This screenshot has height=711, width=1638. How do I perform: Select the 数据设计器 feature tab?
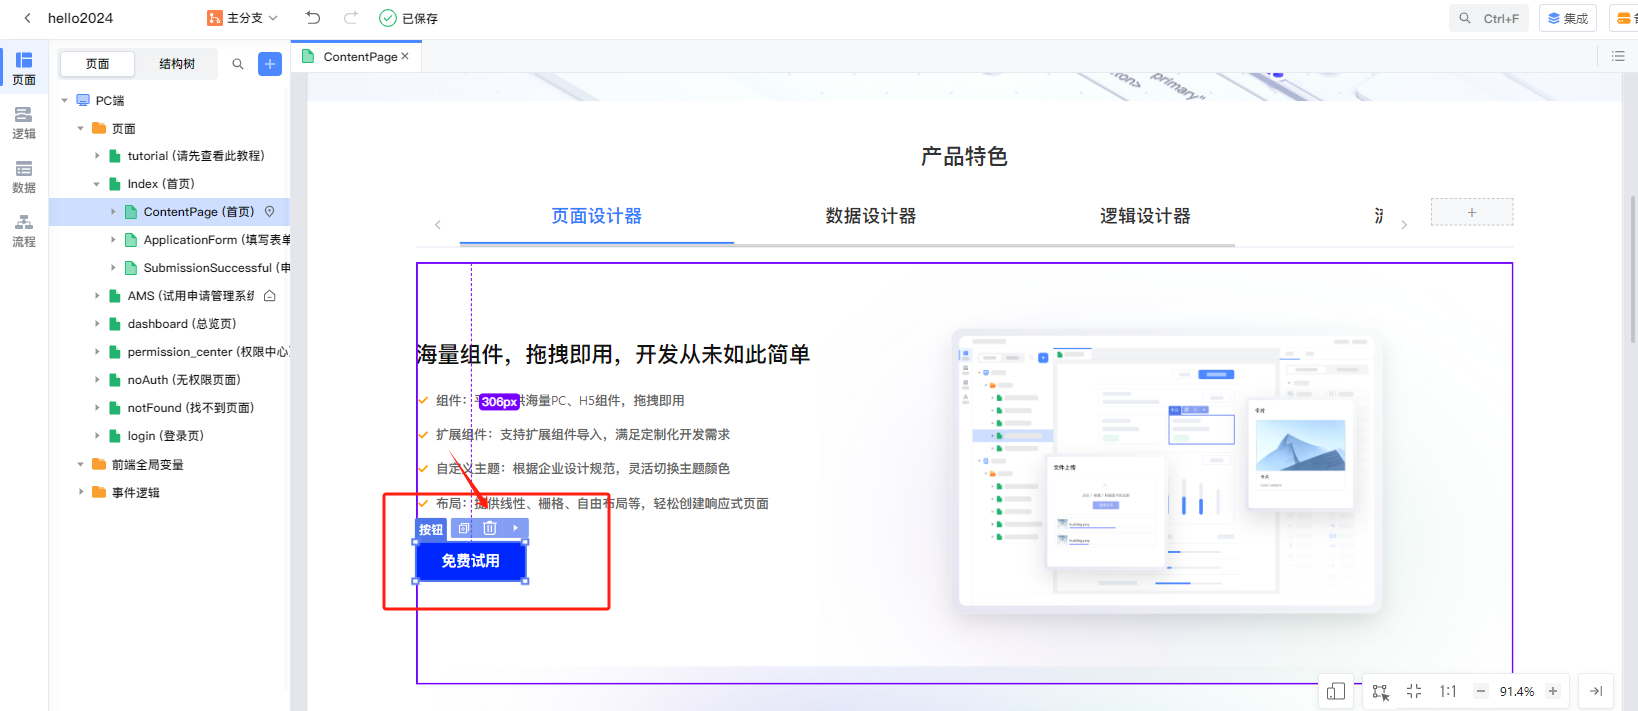click(x=871, y=216)
